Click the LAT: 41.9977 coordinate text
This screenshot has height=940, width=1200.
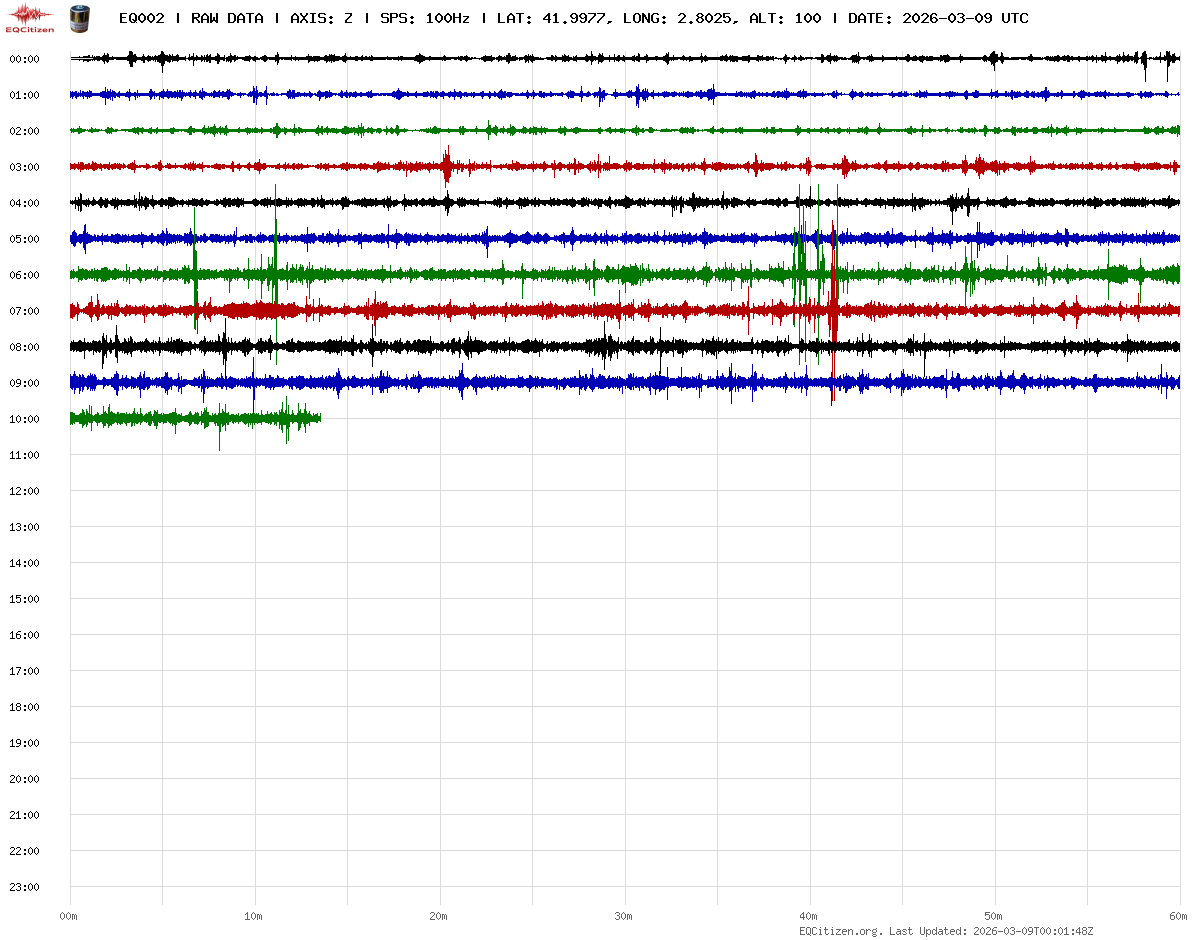pyautogui.click(x=553, y=18)
